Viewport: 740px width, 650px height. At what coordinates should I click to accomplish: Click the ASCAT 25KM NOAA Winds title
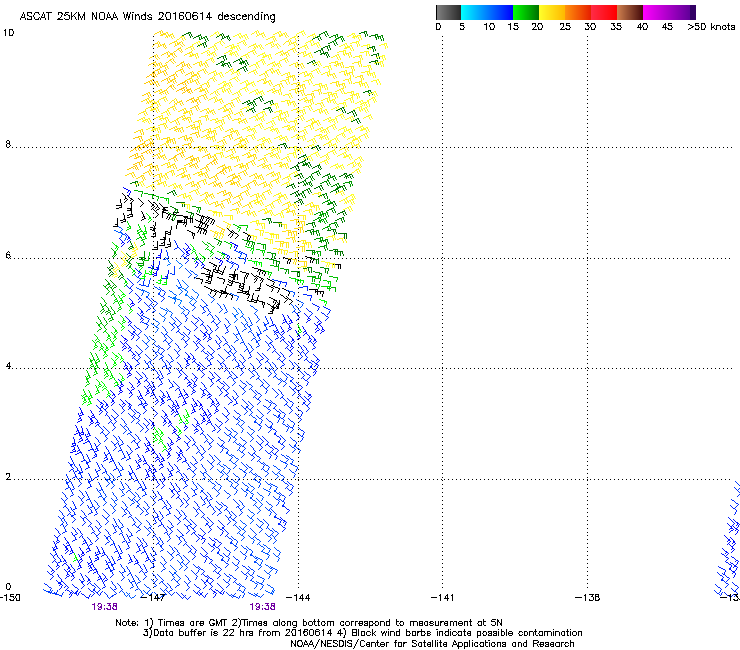pyautogui.click(x=147, y=17)
